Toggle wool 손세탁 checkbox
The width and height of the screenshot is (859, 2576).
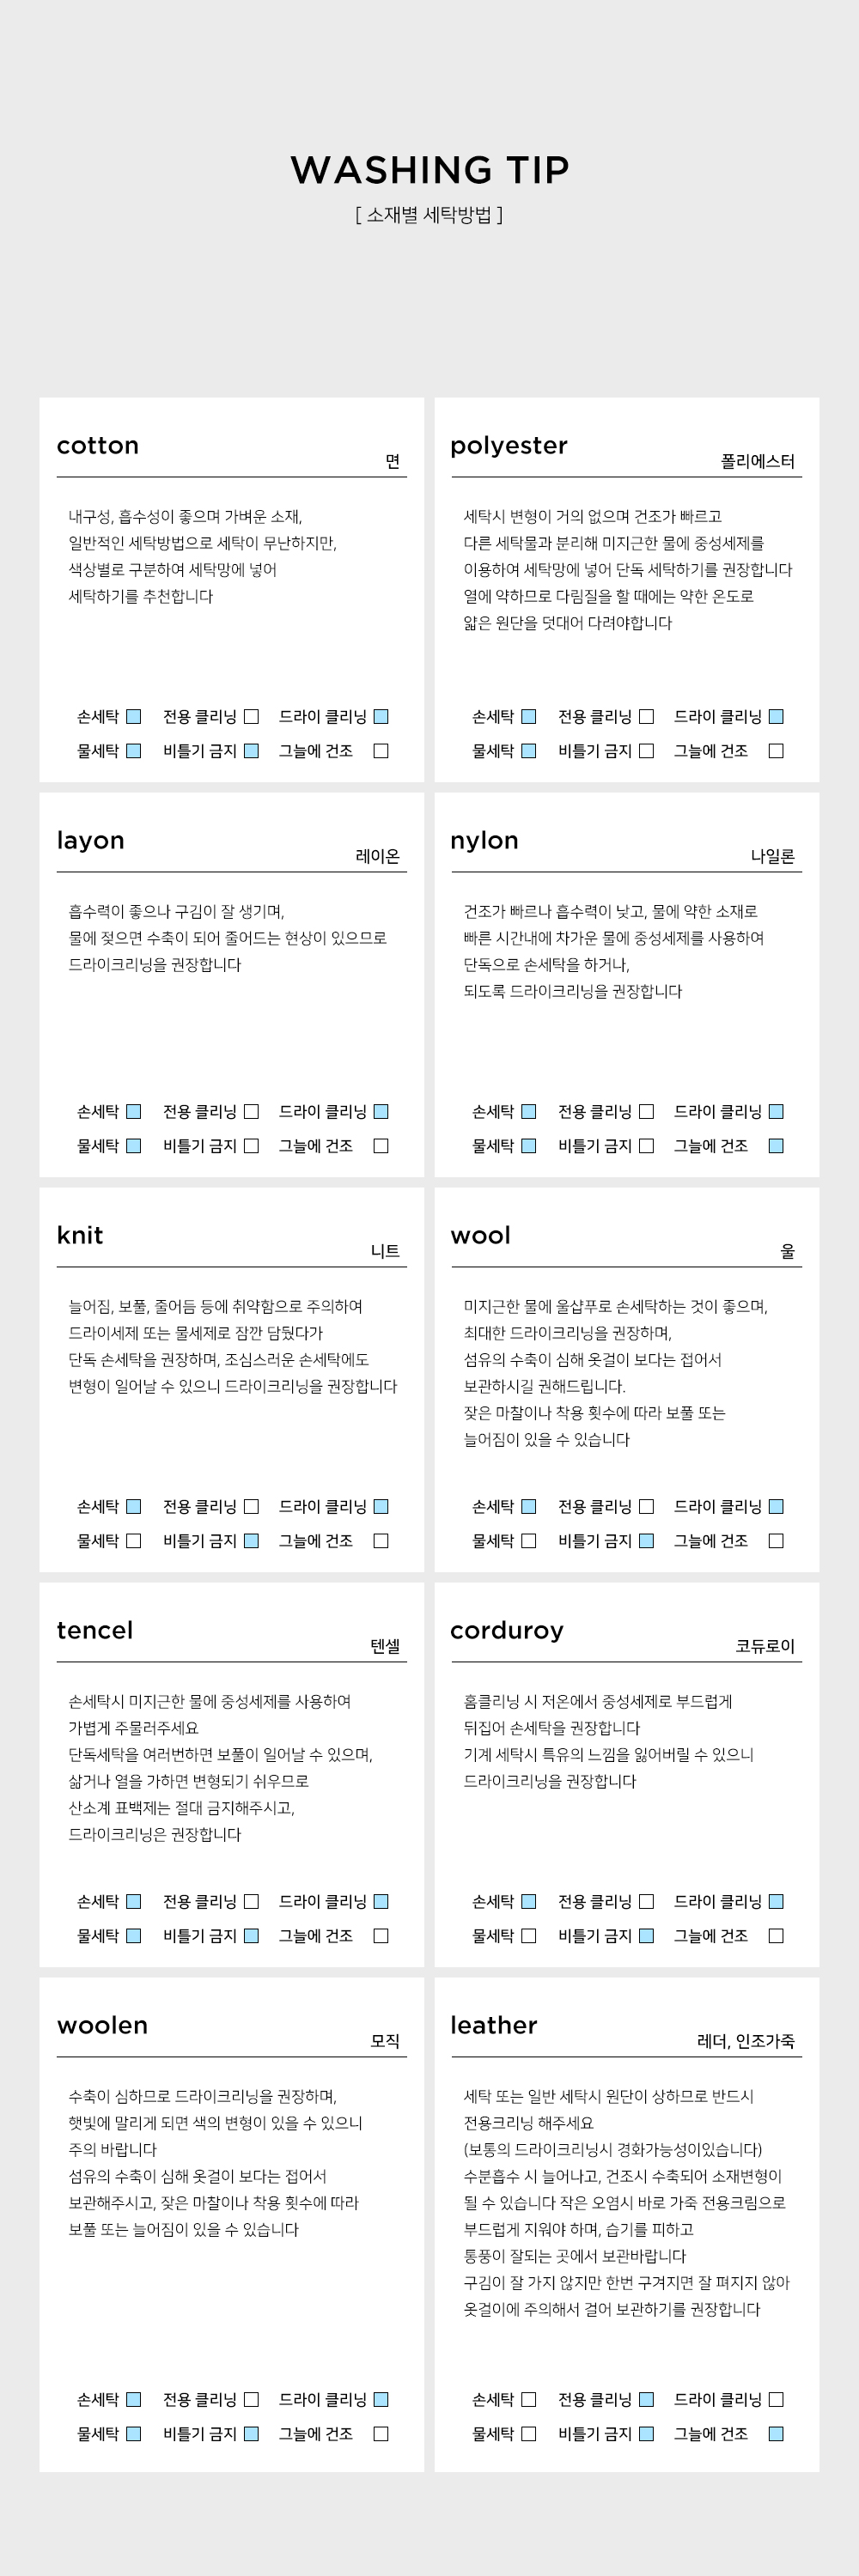click(529, 1506)
